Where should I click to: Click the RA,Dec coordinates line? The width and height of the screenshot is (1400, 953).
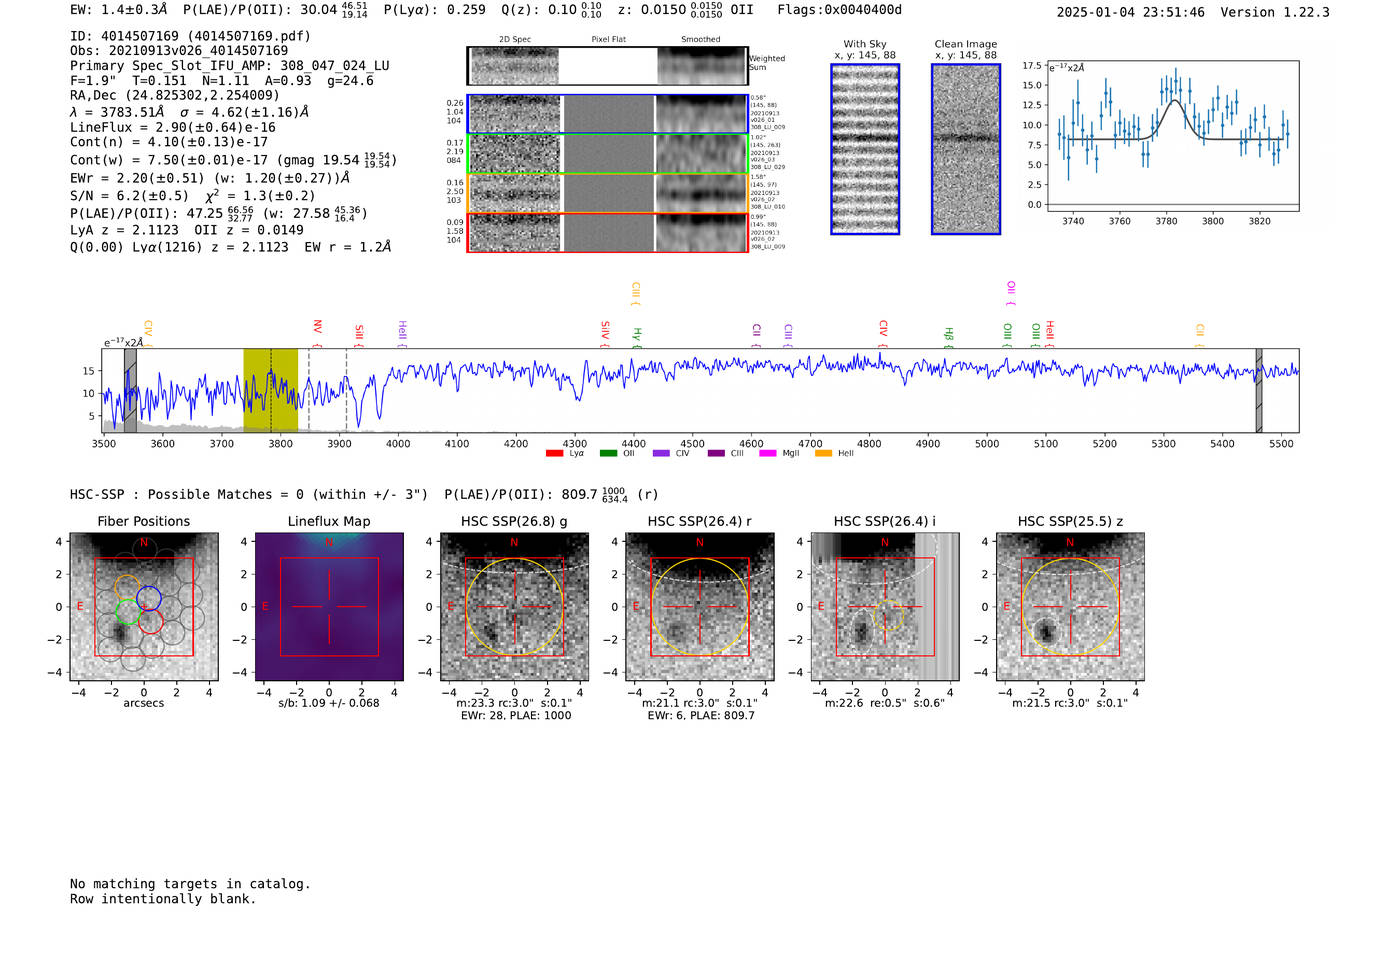click(175, 96)
